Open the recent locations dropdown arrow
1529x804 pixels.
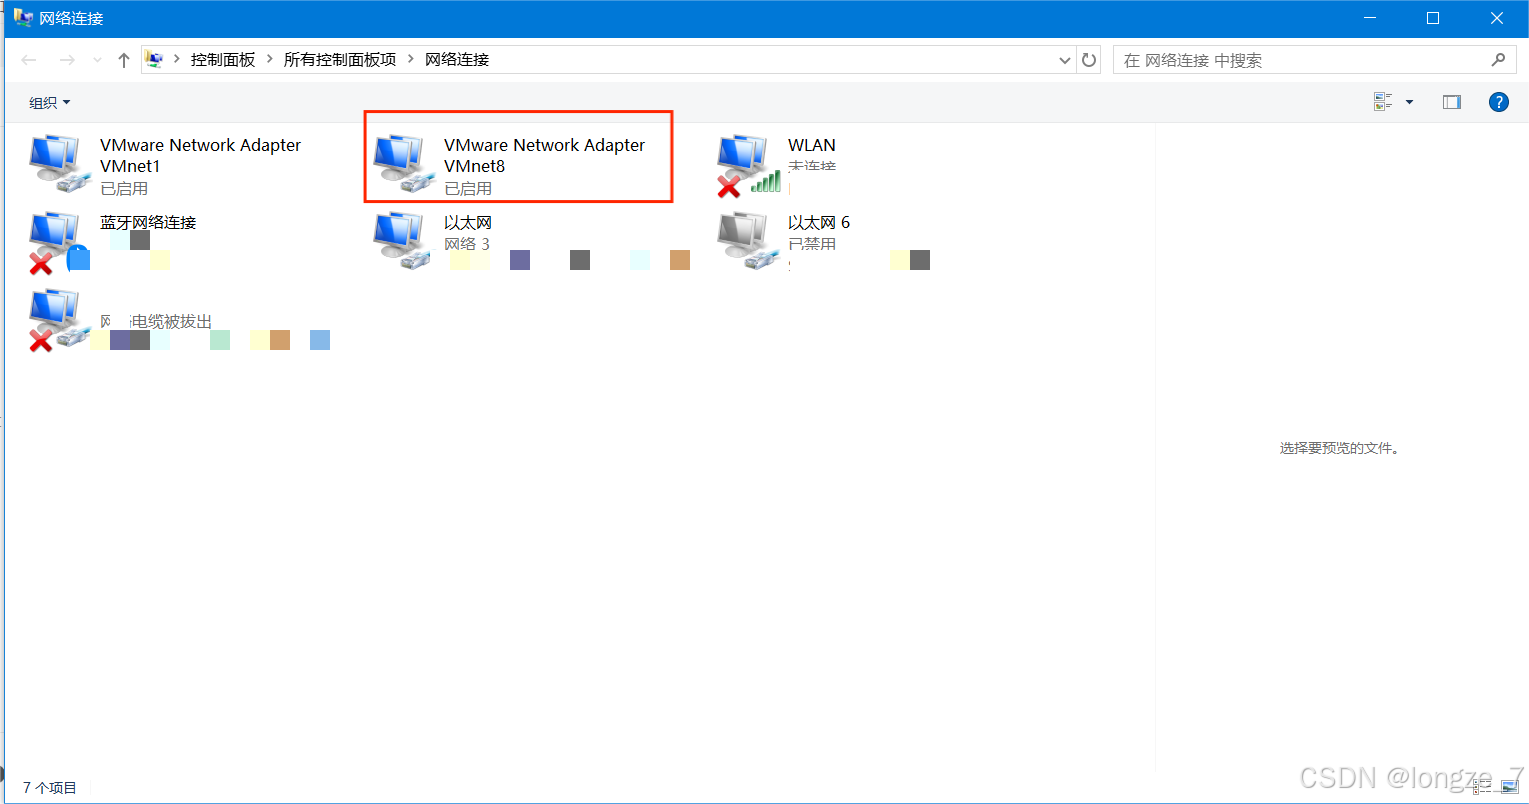(97, 60)
